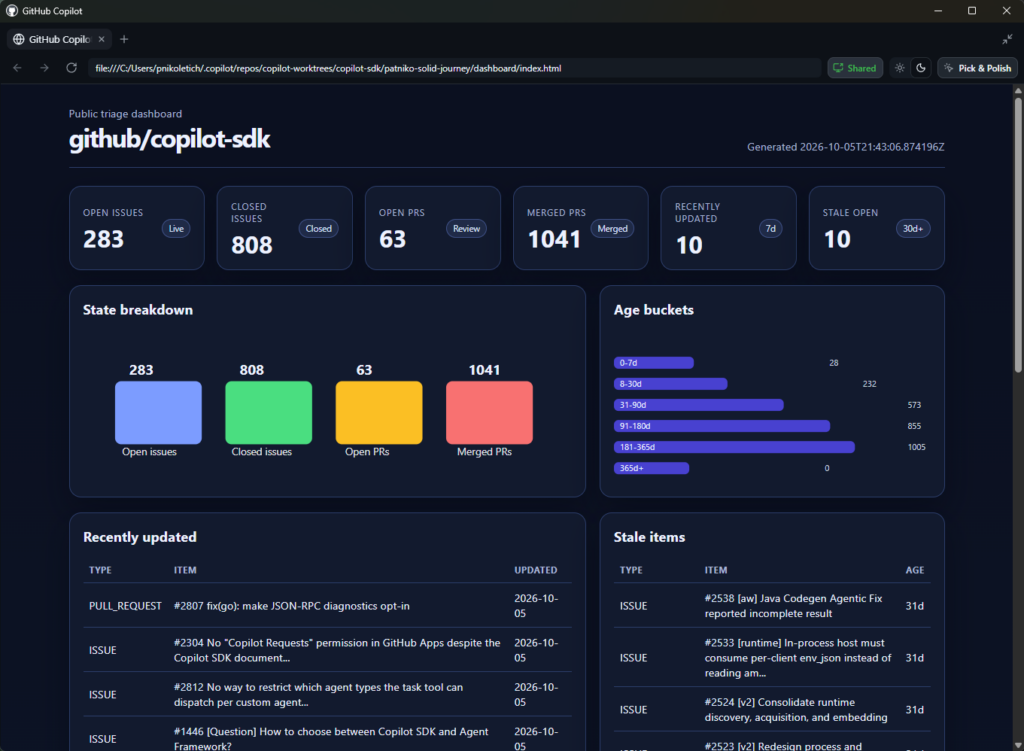This screenshot has height=751, width=1024.
Task: Click the UPDATED column header
Action: (536, 570)
